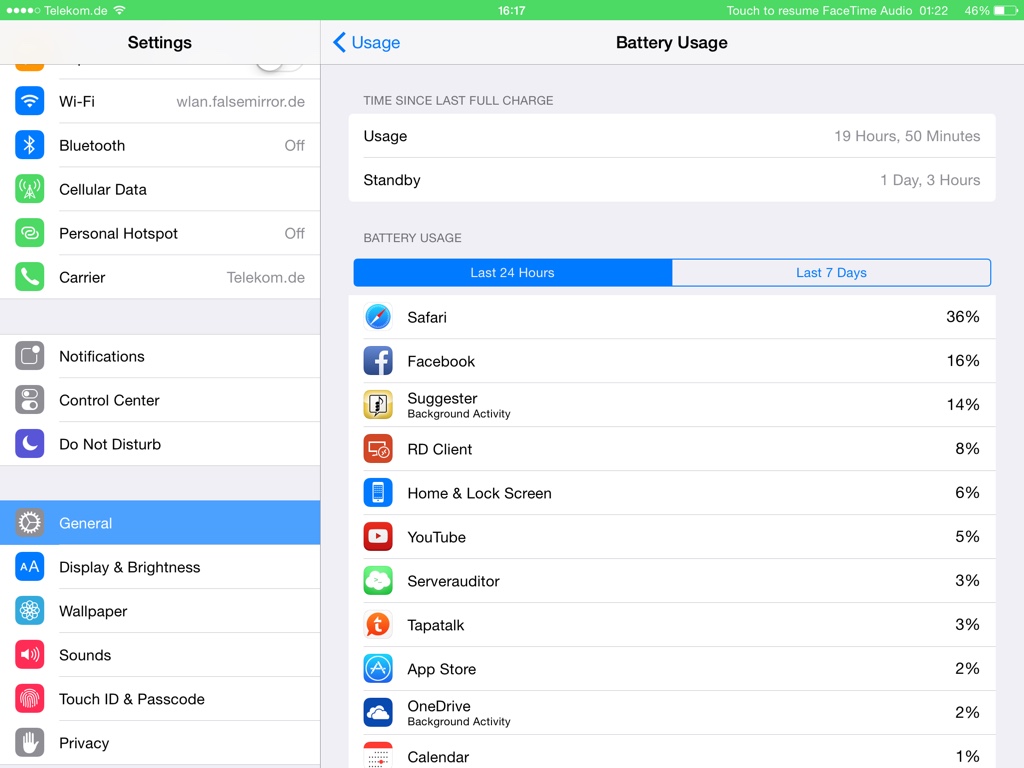Tap the back chevron beside Usage

click(x=339, y=42)
